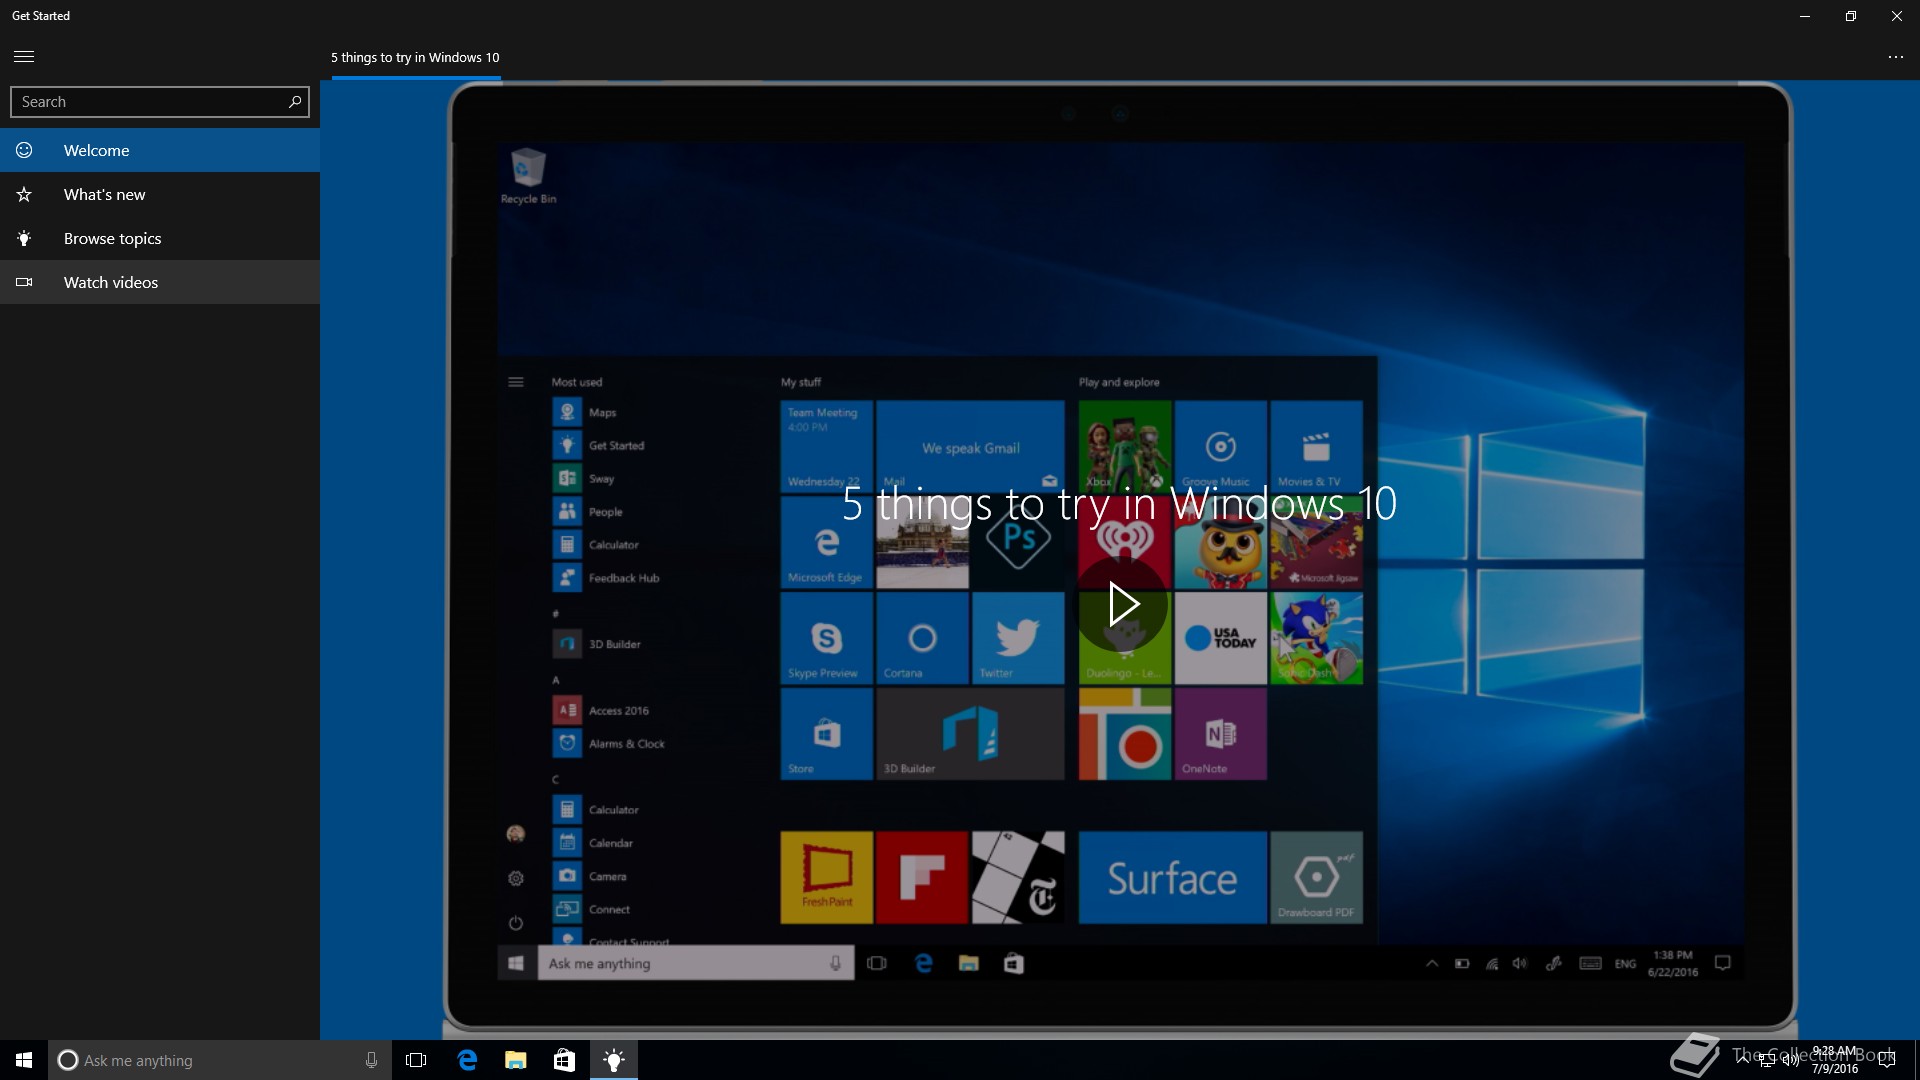
Task: Open the Windows Start menu
Action: [x=24, y=1060]
